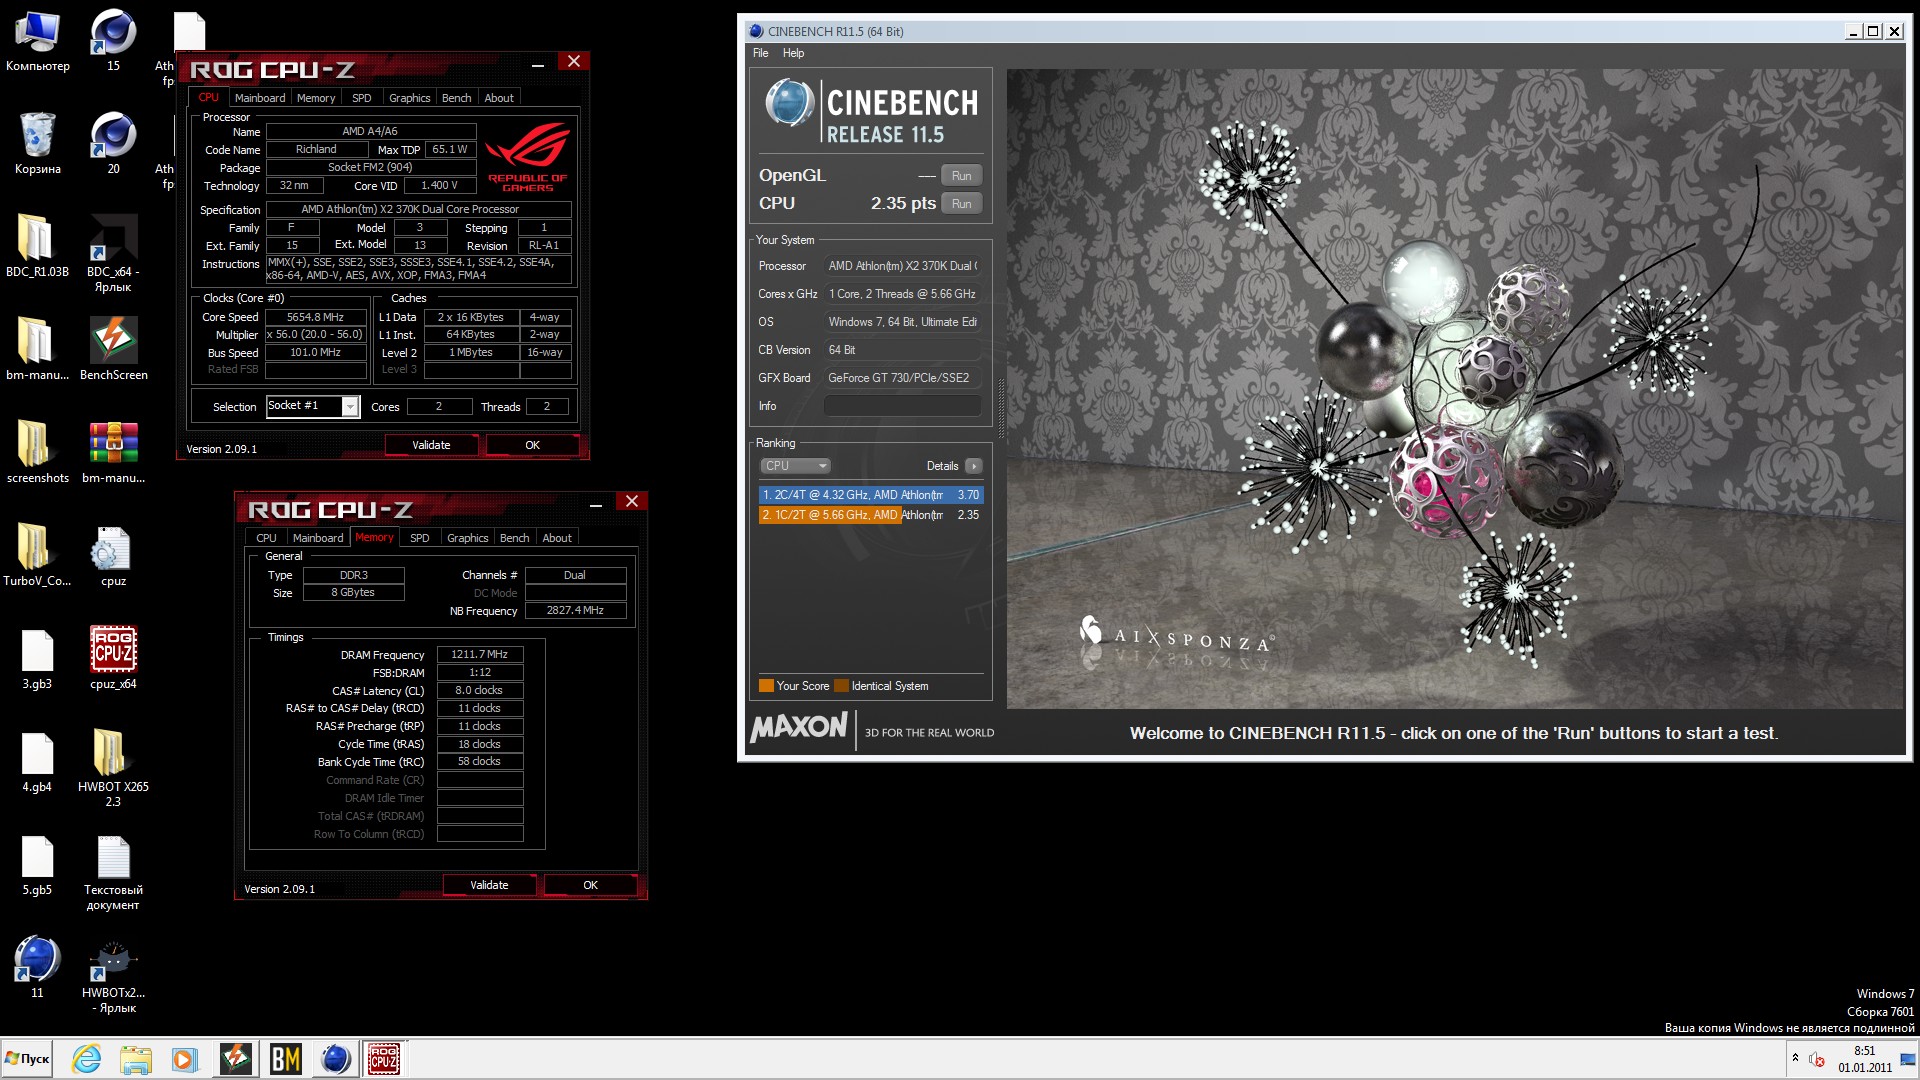Open the HWBOT X265 2.3 folder
The height and width of the screenshot is (1080, 1920).
pyautogui.click(x=113, y=768)
